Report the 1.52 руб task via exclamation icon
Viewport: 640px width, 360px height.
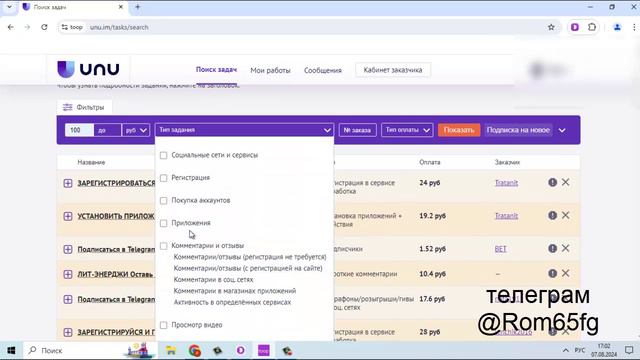click(552, 249)
